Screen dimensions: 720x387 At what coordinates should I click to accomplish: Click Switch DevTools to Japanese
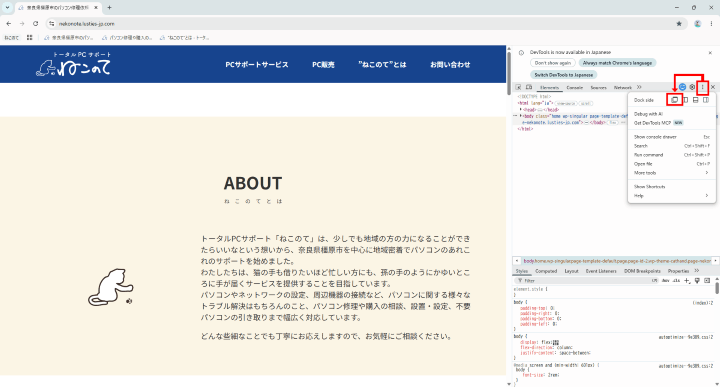pos(563,74)
